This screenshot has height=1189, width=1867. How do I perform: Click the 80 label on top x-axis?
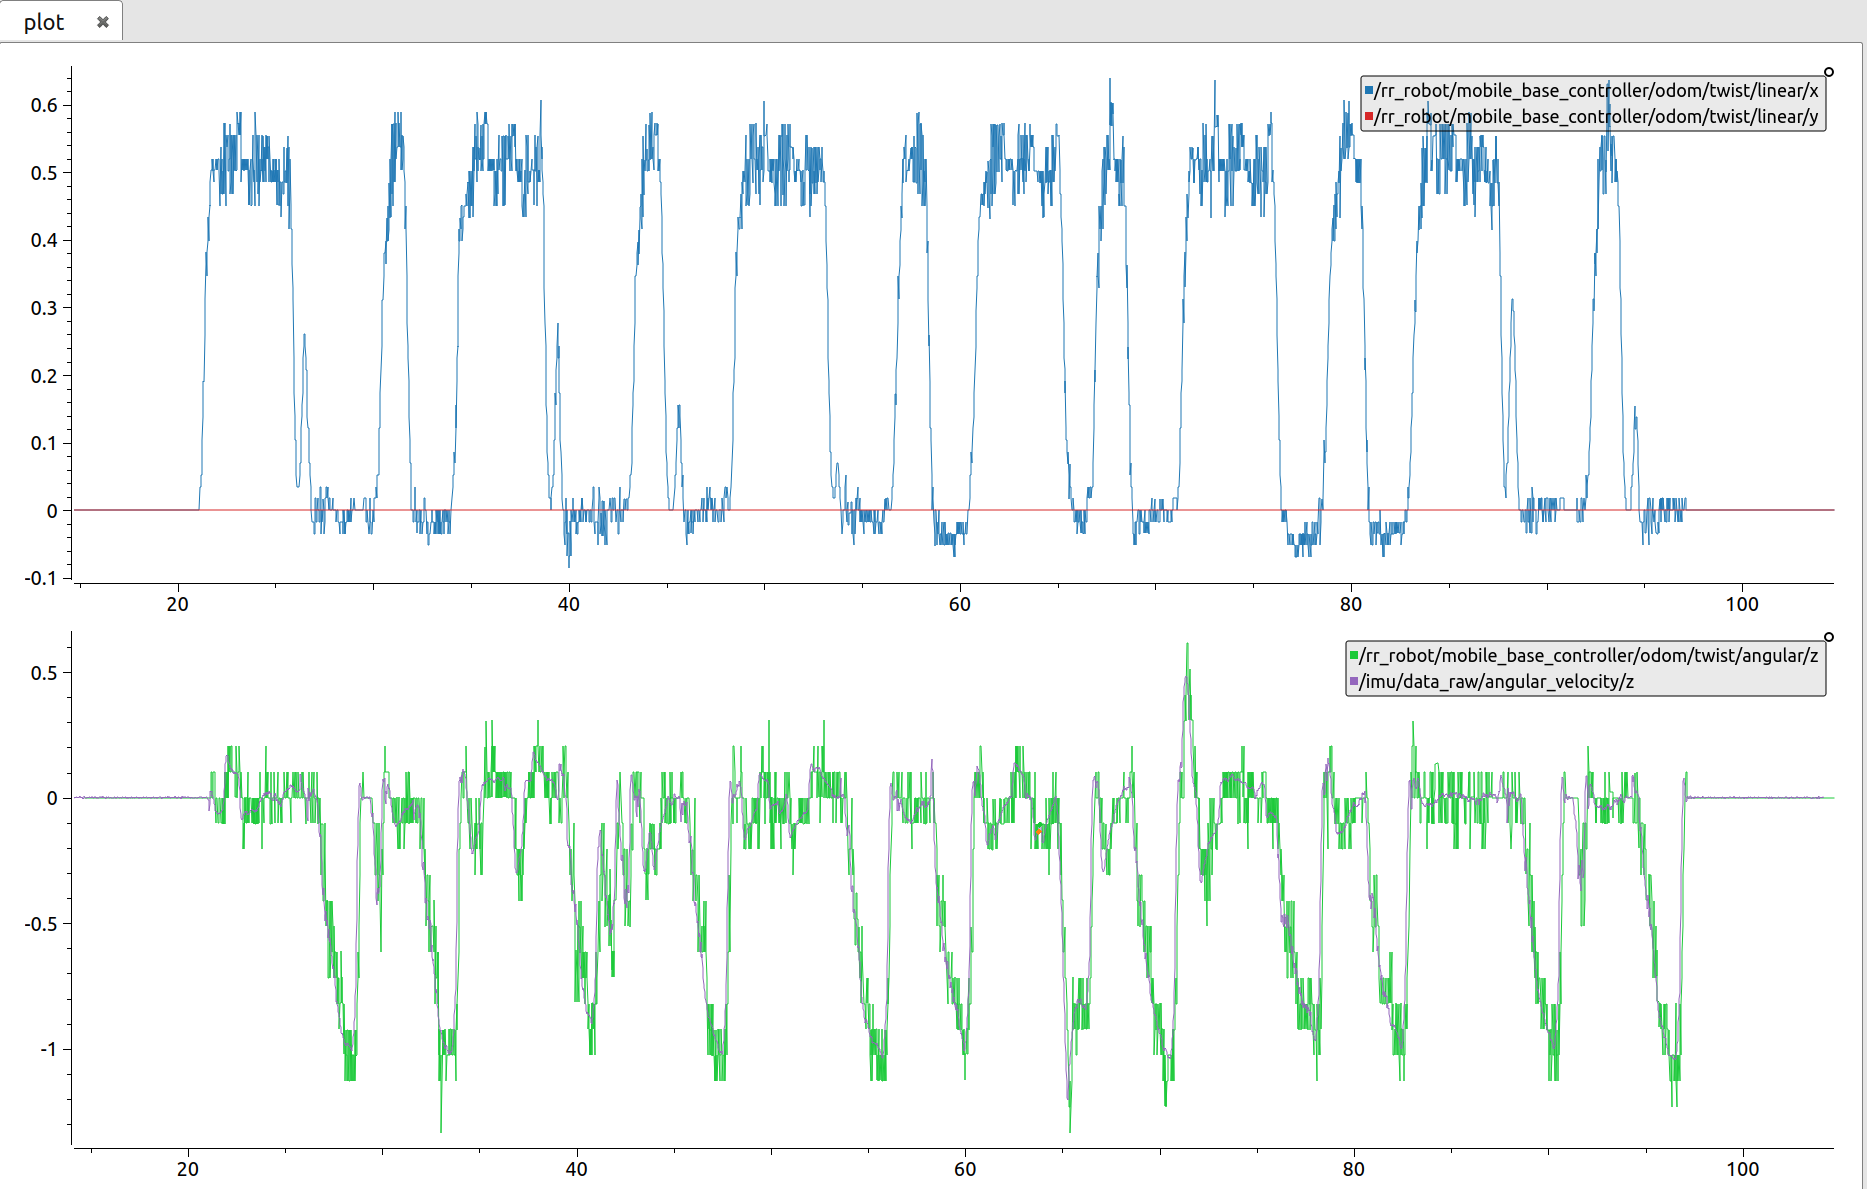1351,604
